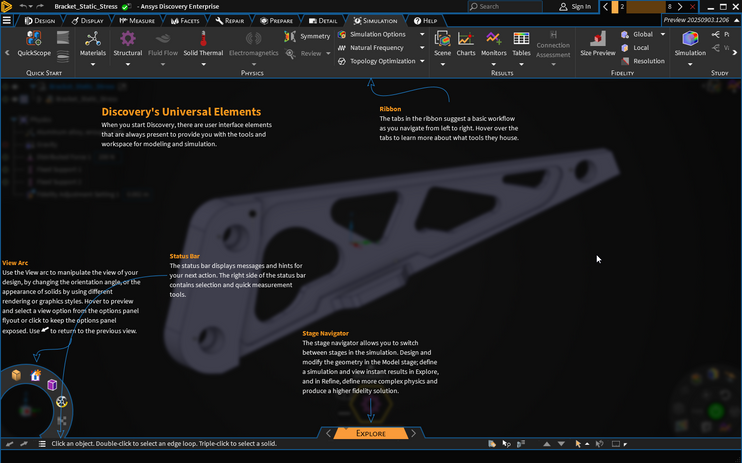Switch to the Prepare tab
This screenshot has height=463, width=742.
pos(276,21)
